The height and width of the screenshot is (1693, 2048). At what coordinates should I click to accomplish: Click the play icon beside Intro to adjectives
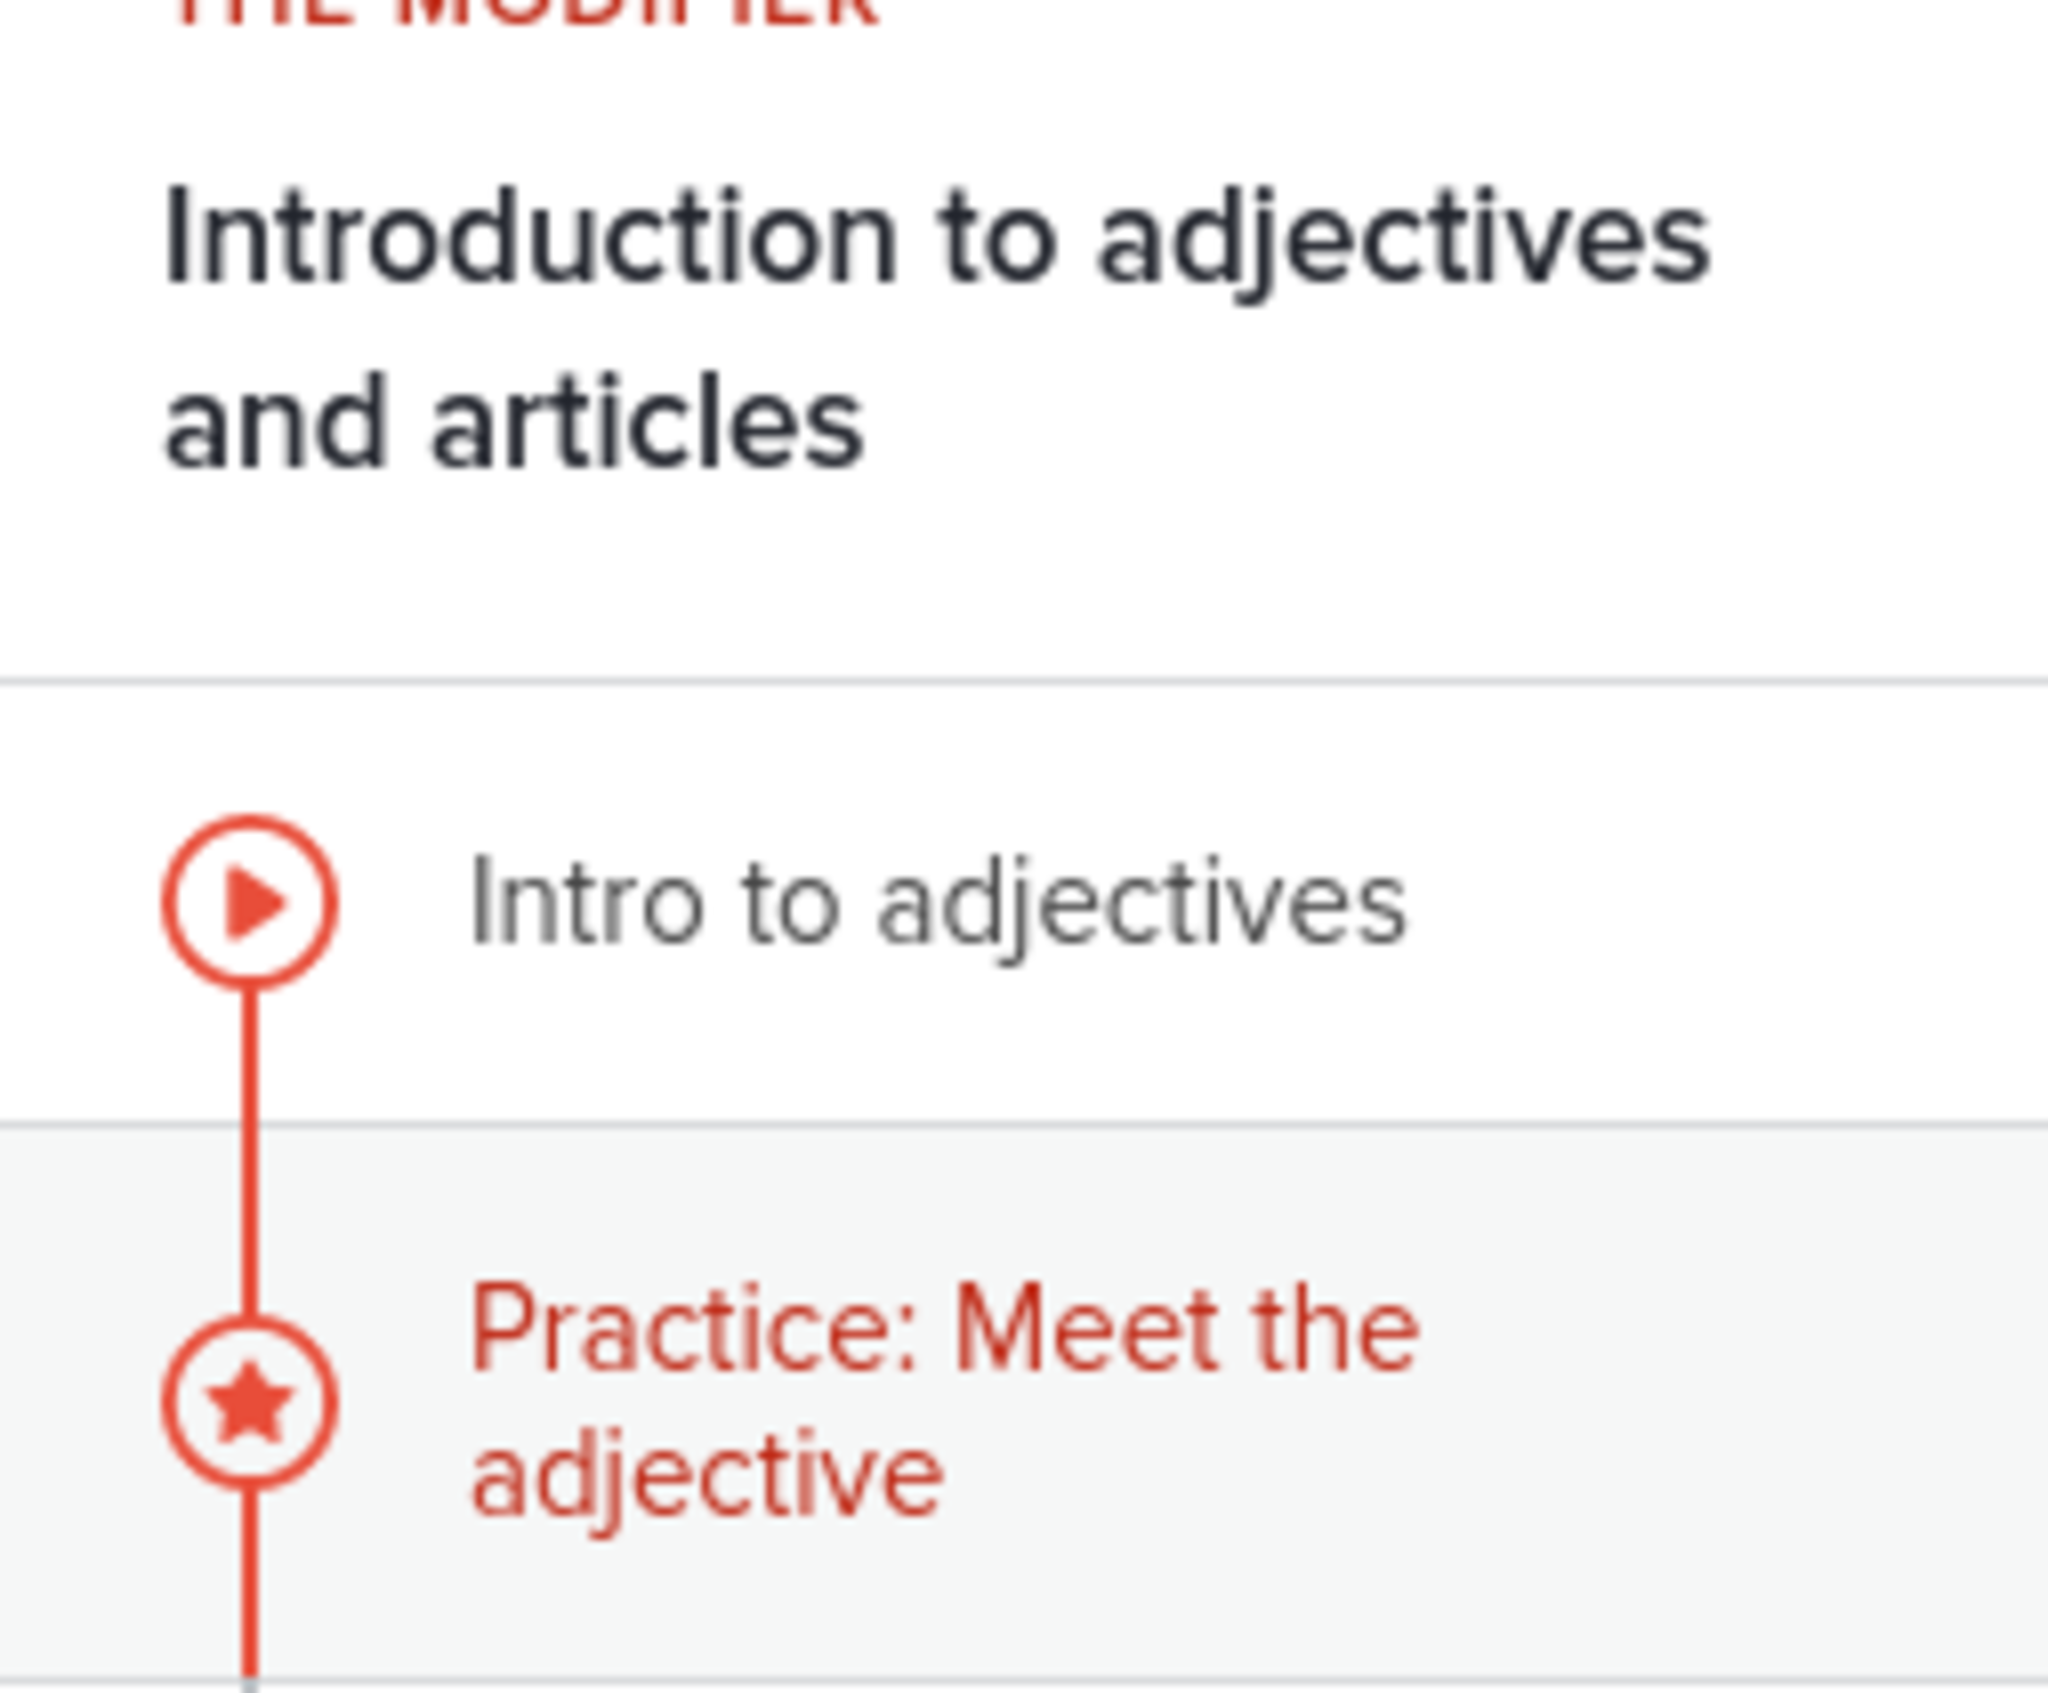click(x=250, y=902)
